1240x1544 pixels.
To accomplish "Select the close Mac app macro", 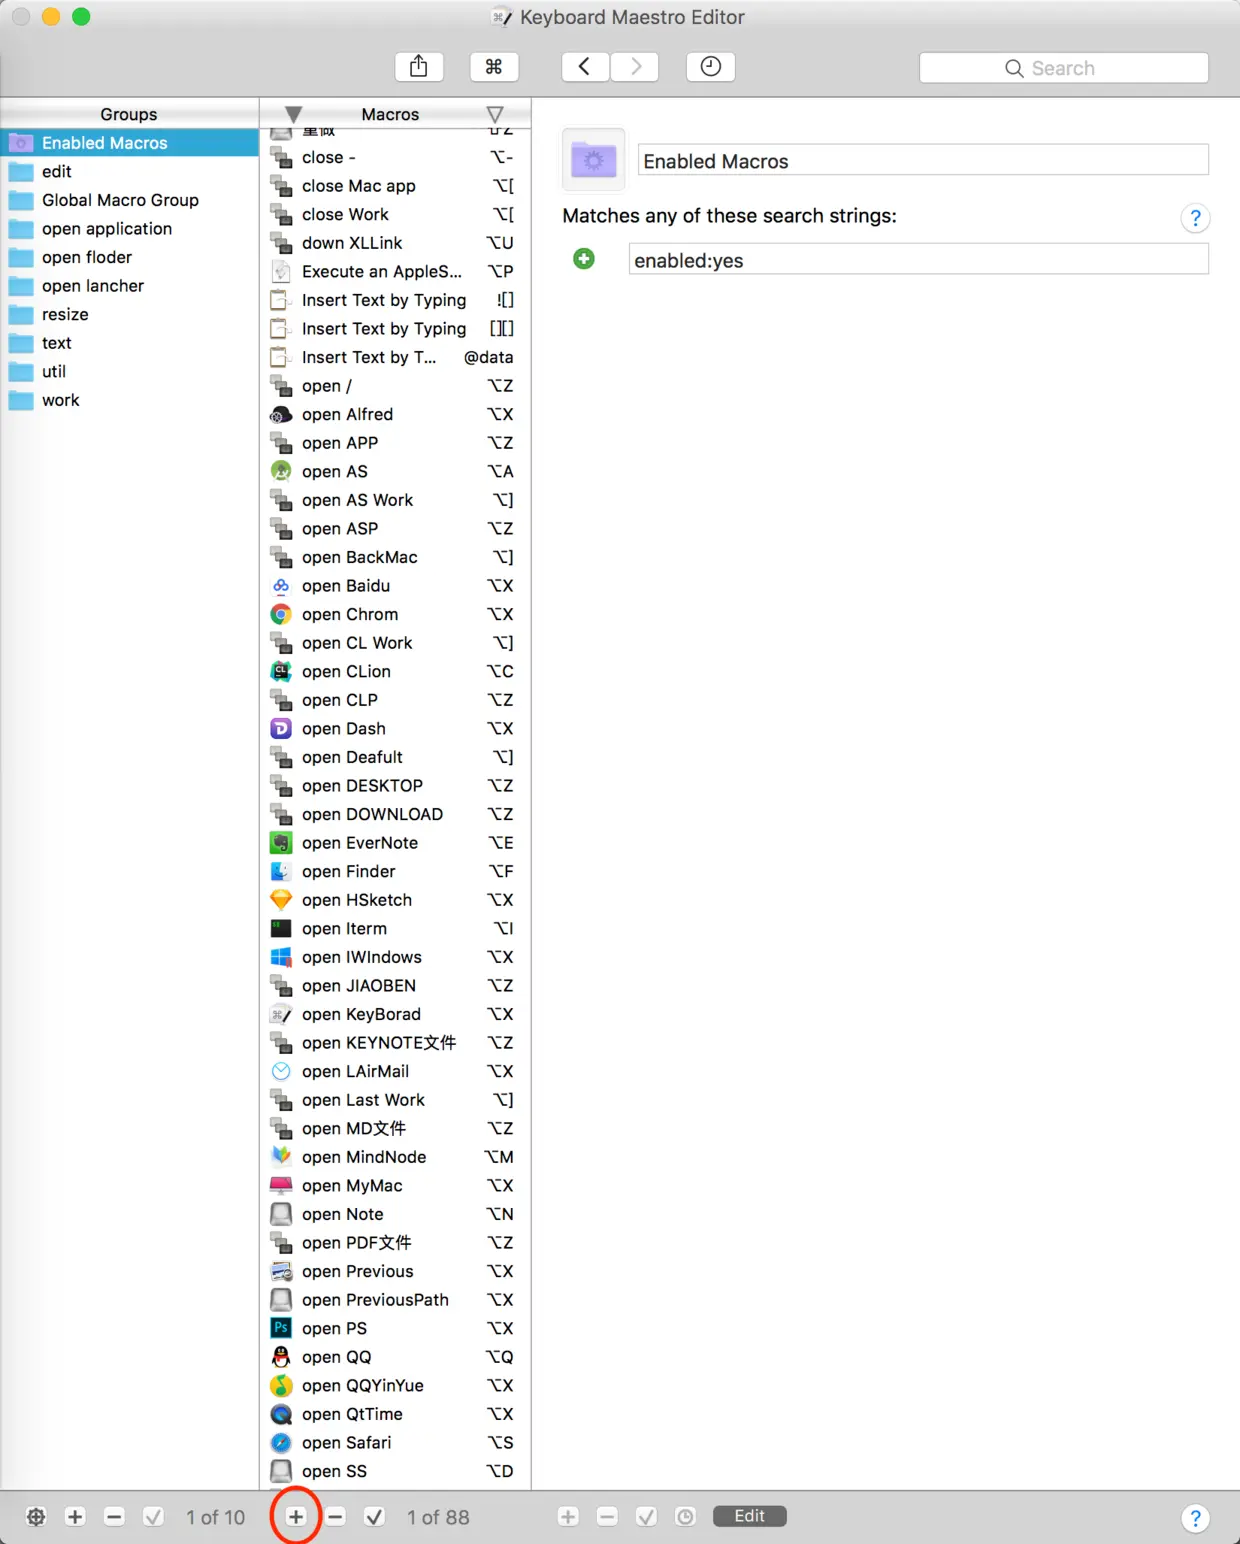I will (x=395, y=186).
